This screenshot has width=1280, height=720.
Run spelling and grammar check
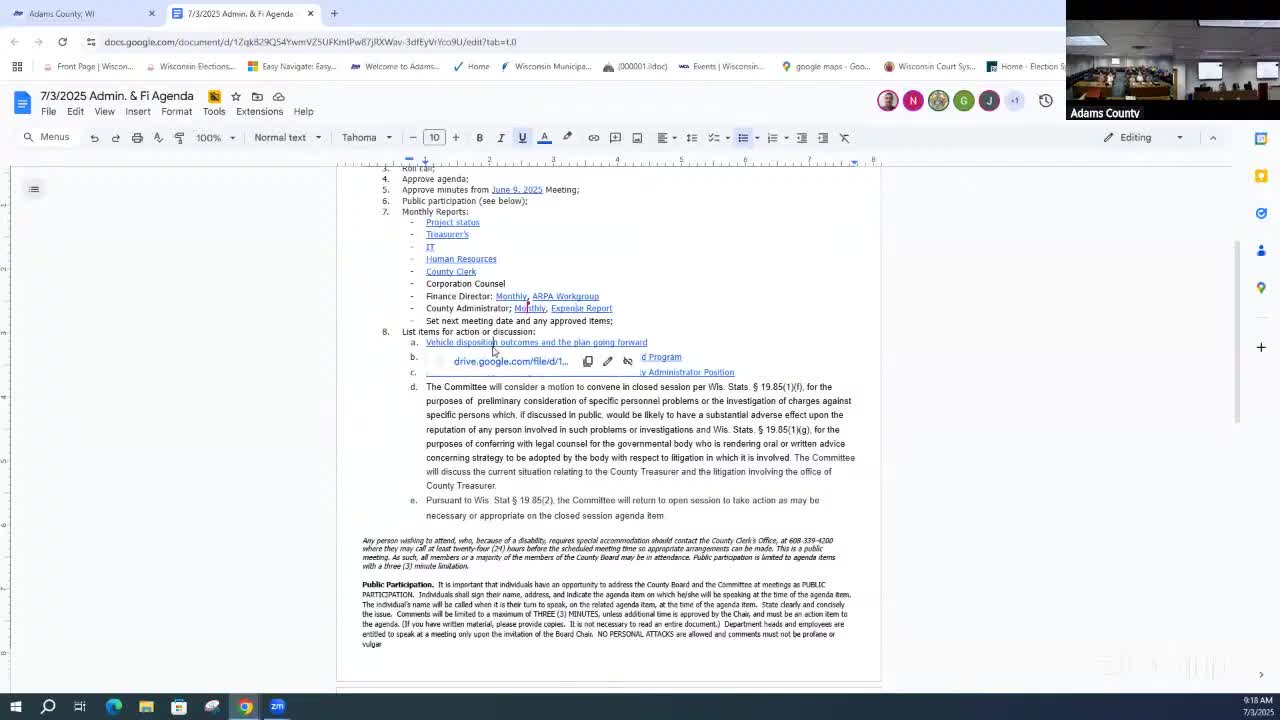click(x=158, y=138)
